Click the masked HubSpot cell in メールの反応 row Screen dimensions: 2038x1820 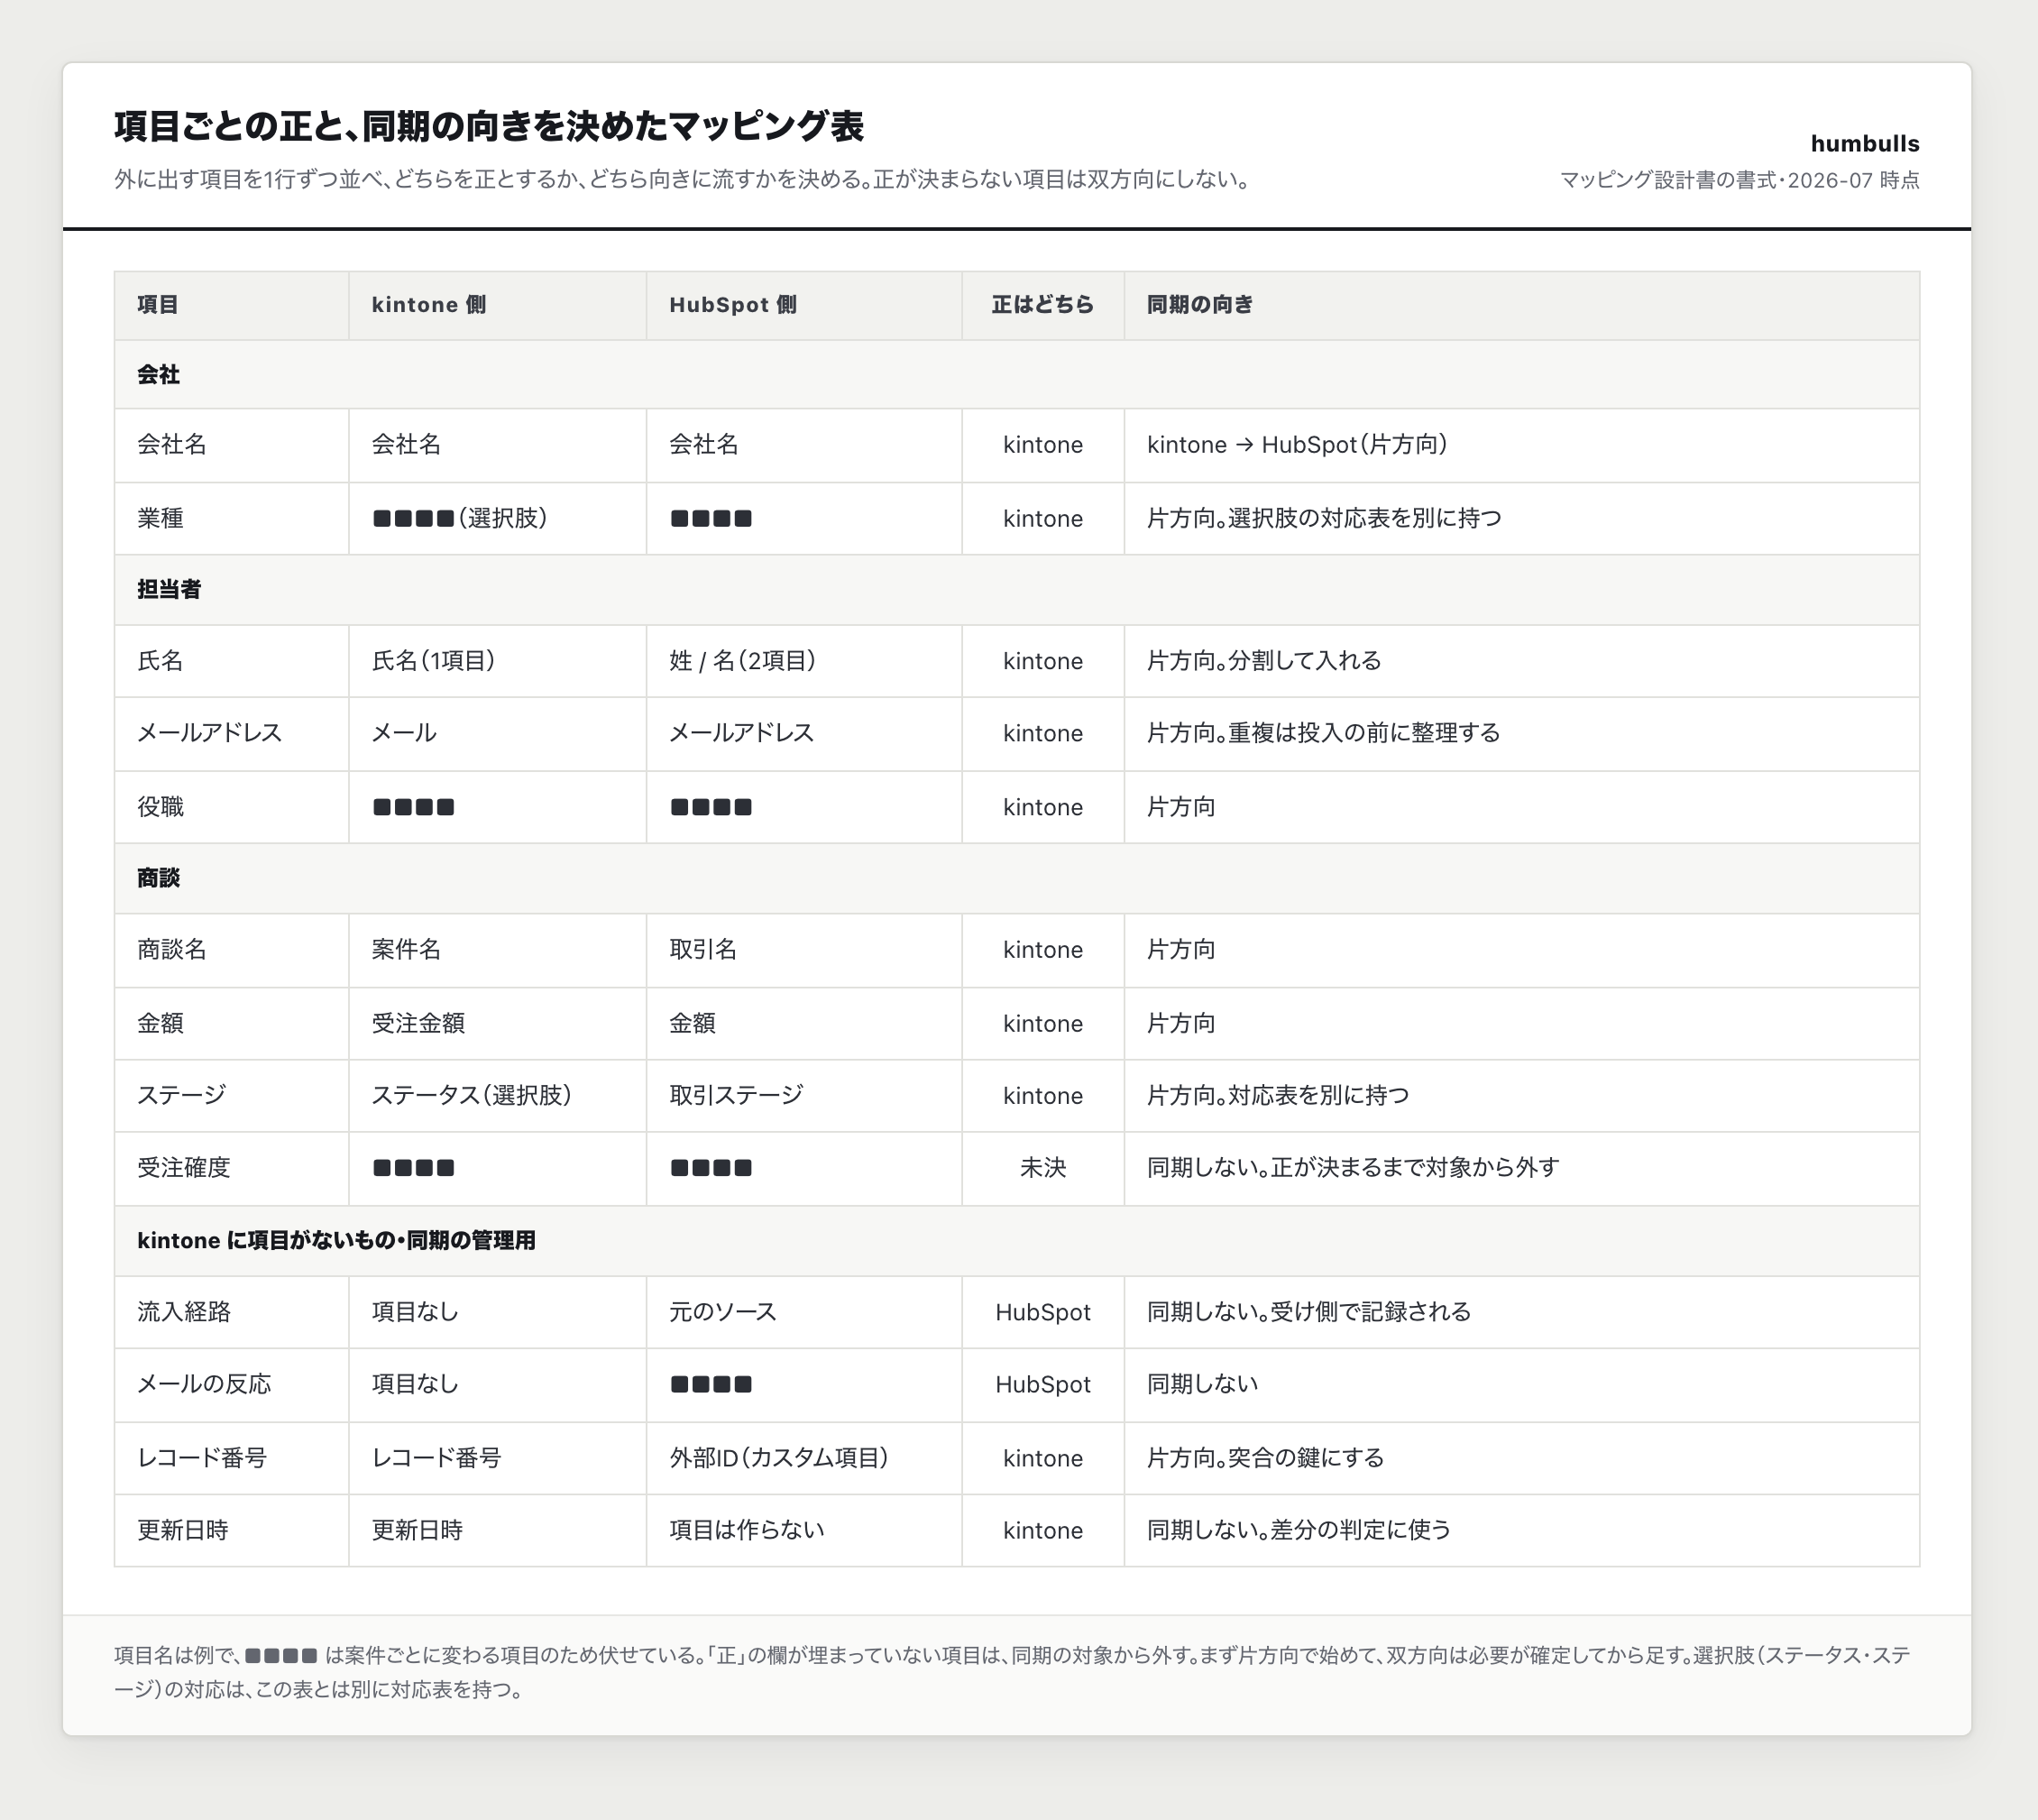[804, 1385]
